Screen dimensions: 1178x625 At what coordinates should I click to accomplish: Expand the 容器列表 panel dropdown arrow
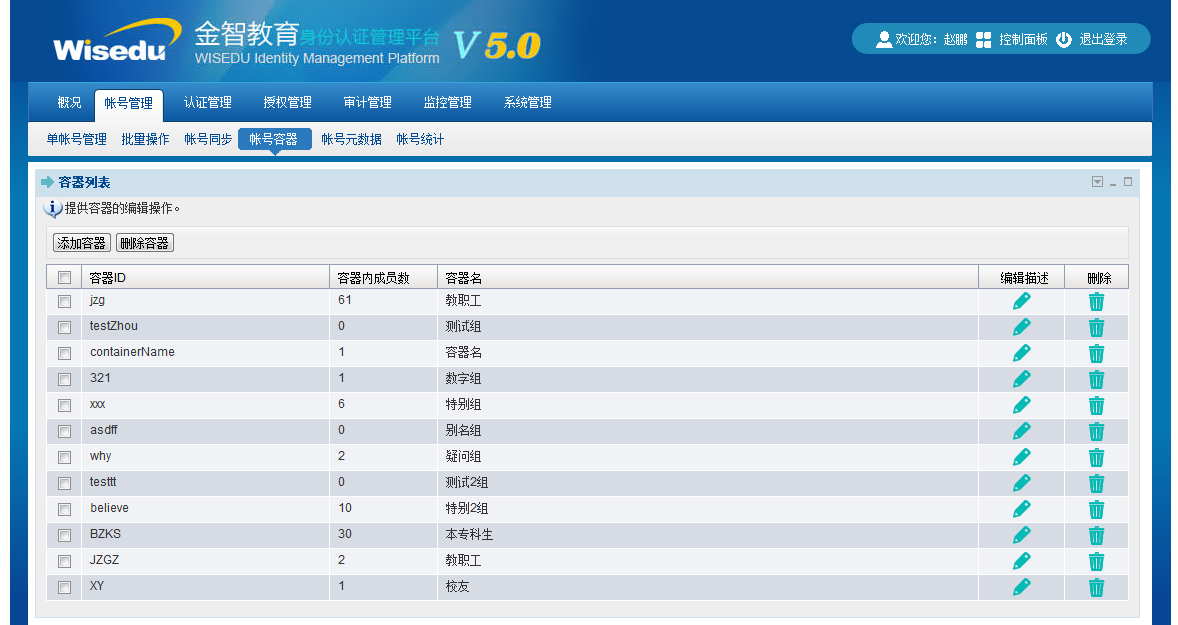click(x=1097, y=182)
